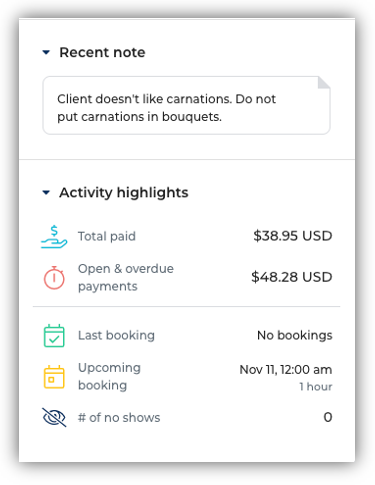Select the Total paid label

(107, 236)
